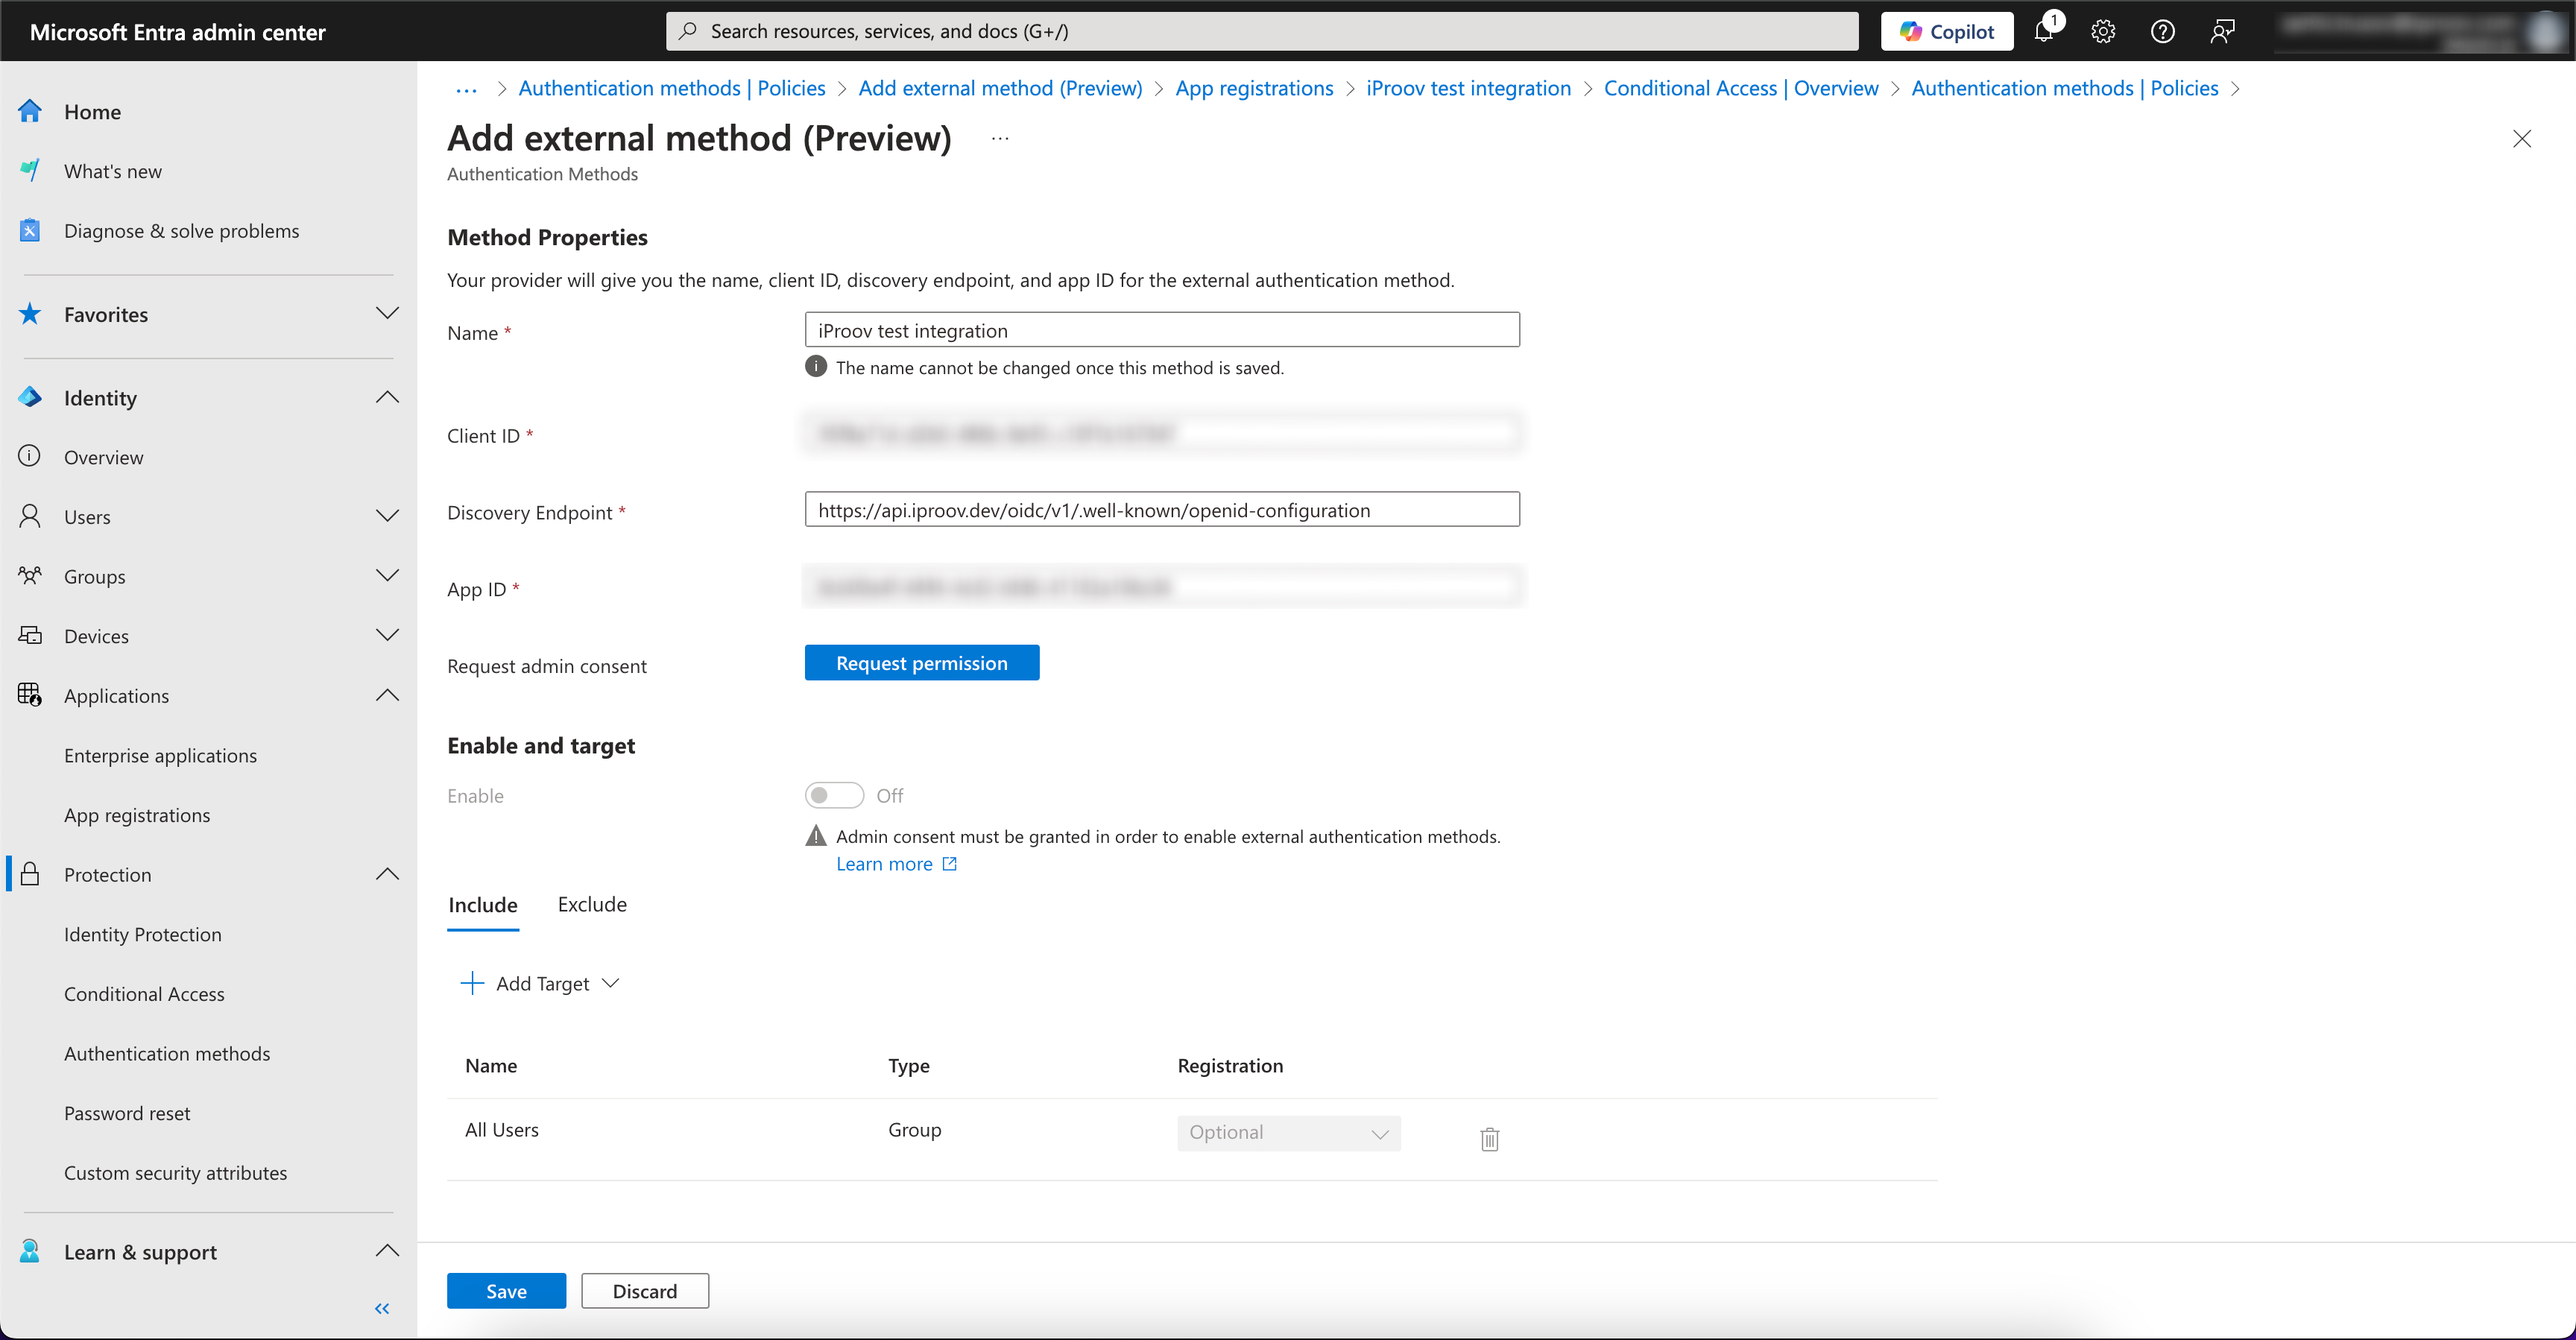The width and height of the screenshot is (2576, 1340).
Task: Open the help question mark
Action: tap(2162, 31)
